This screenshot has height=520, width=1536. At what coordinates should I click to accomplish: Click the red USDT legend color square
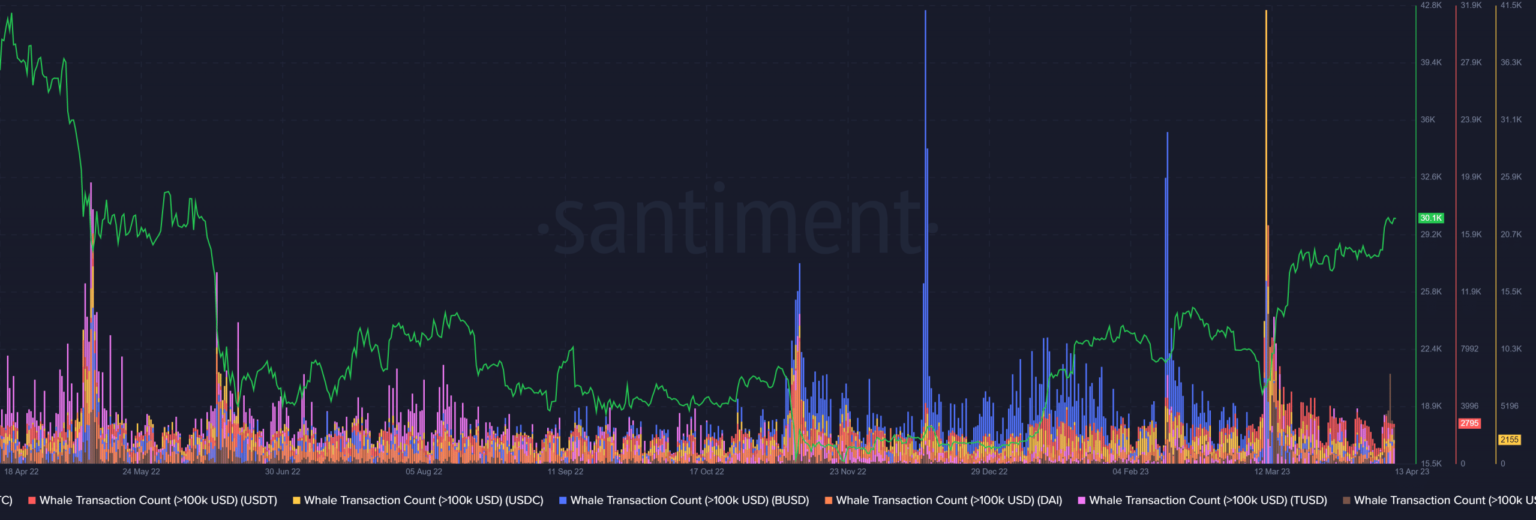[32, 500]
